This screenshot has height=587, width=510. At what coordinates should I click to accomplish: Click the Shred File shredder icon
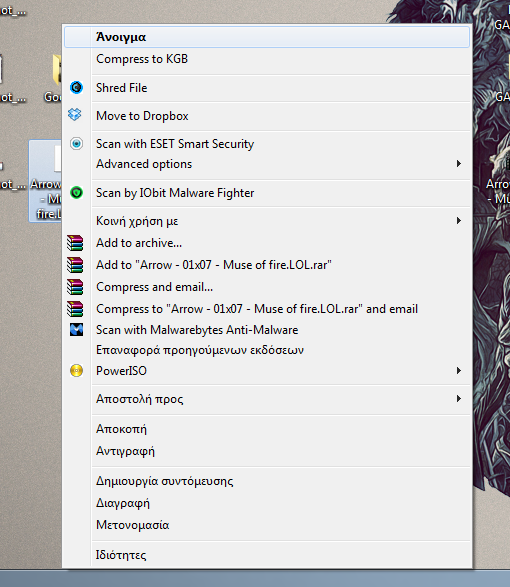[76, 88]
